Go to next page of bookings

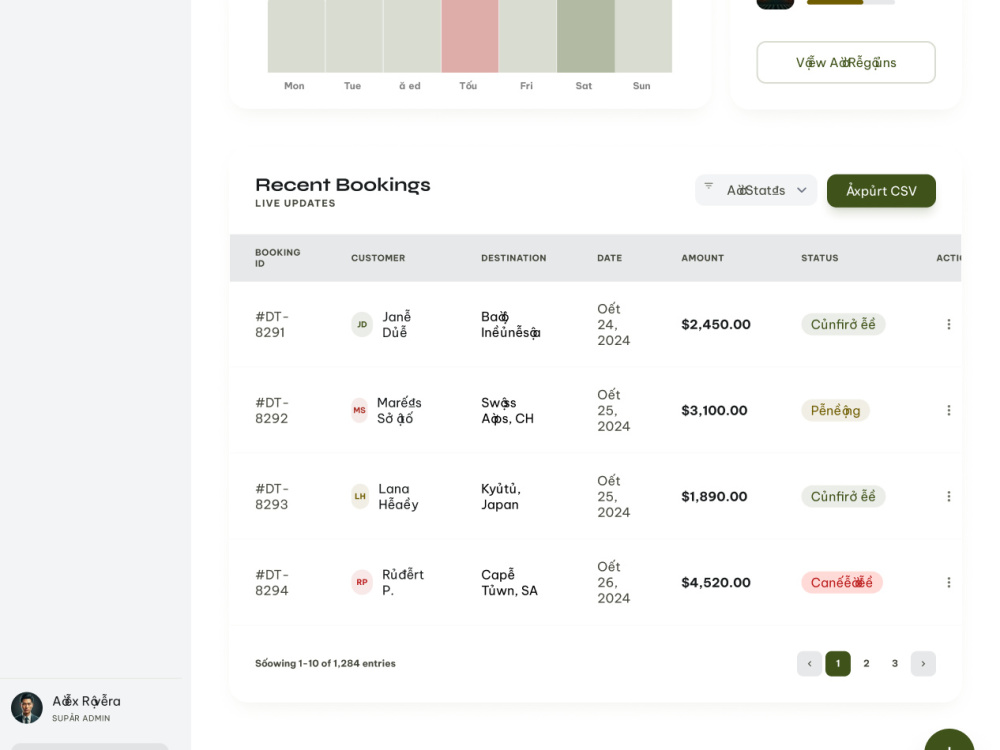(x=923, y=663)
